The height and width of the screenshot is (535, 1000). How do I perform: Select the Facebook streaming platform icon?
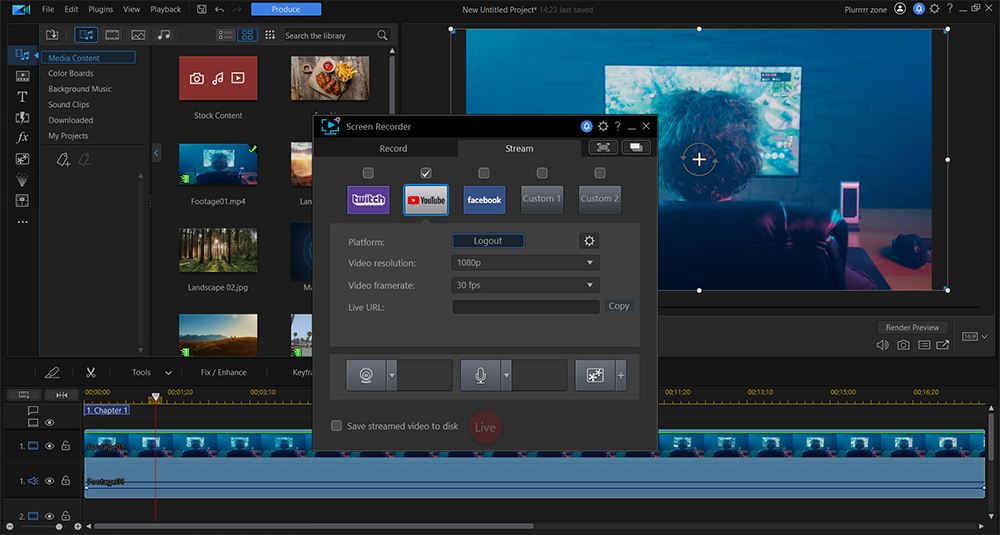click(484, 199)
